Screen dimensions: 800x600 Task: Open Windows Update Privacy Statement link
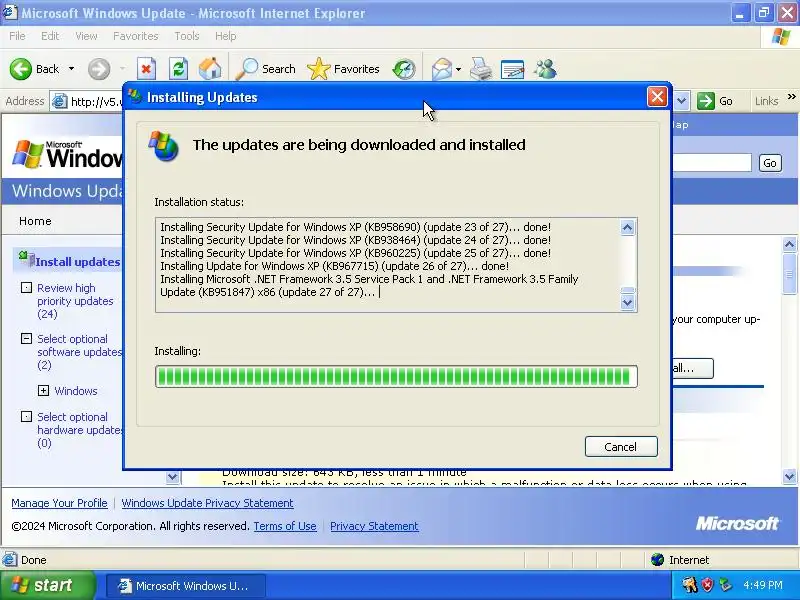[x=207, y=503]
